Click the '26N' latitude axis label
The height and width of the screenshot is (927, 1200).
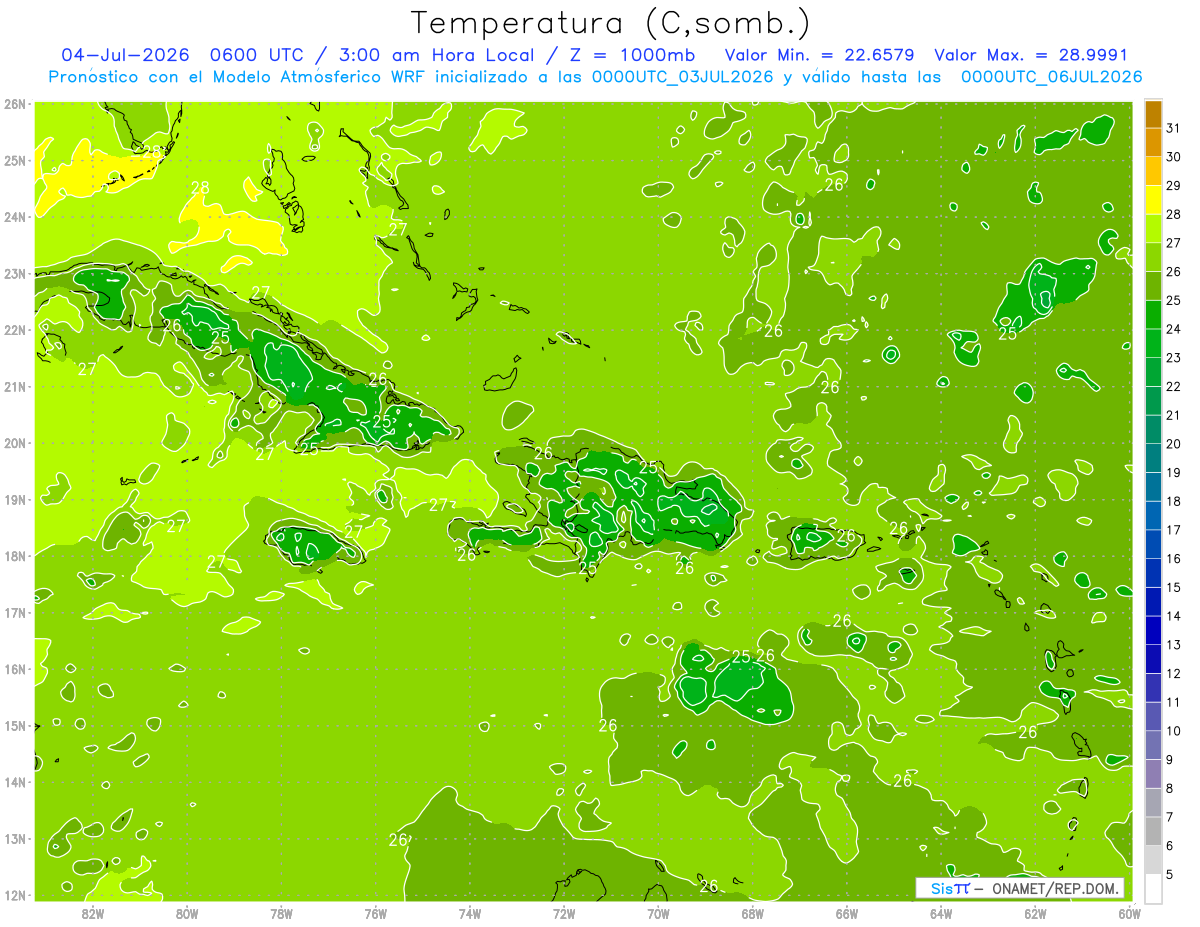(16, 104)
